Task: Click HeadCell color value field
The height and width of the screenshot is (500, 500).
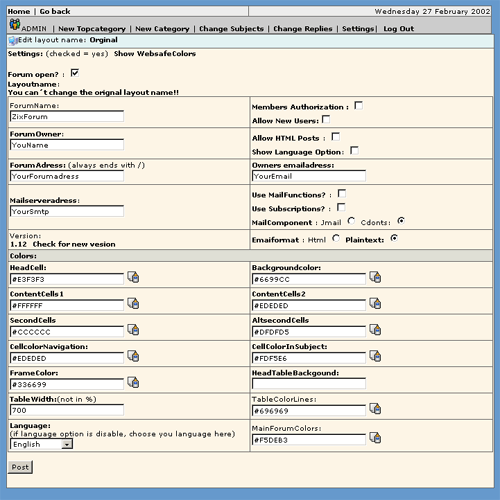Action: (67, 279)
